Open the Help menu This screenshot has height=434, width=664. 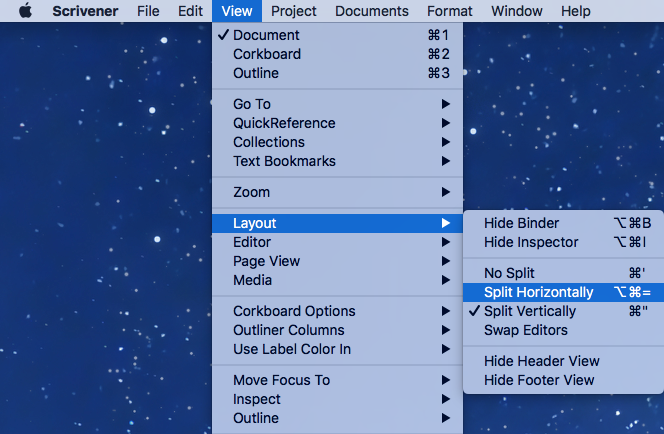point(575,11)
